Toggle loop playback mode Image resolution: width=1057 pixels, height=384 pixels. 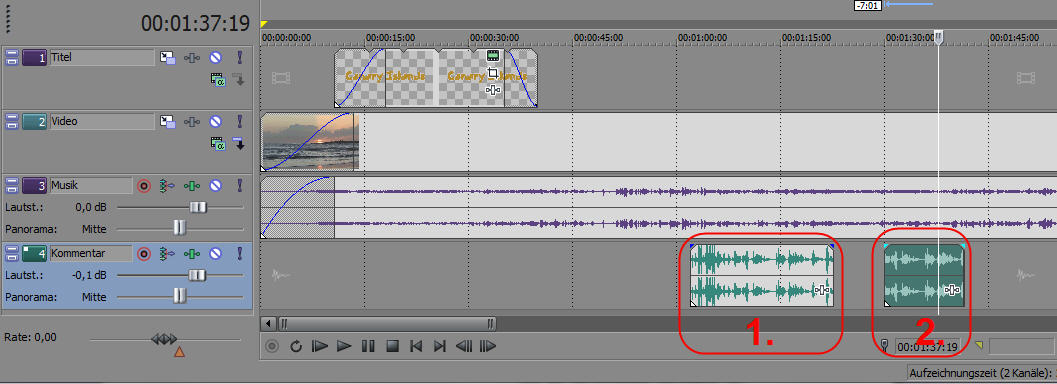point(296,346)
